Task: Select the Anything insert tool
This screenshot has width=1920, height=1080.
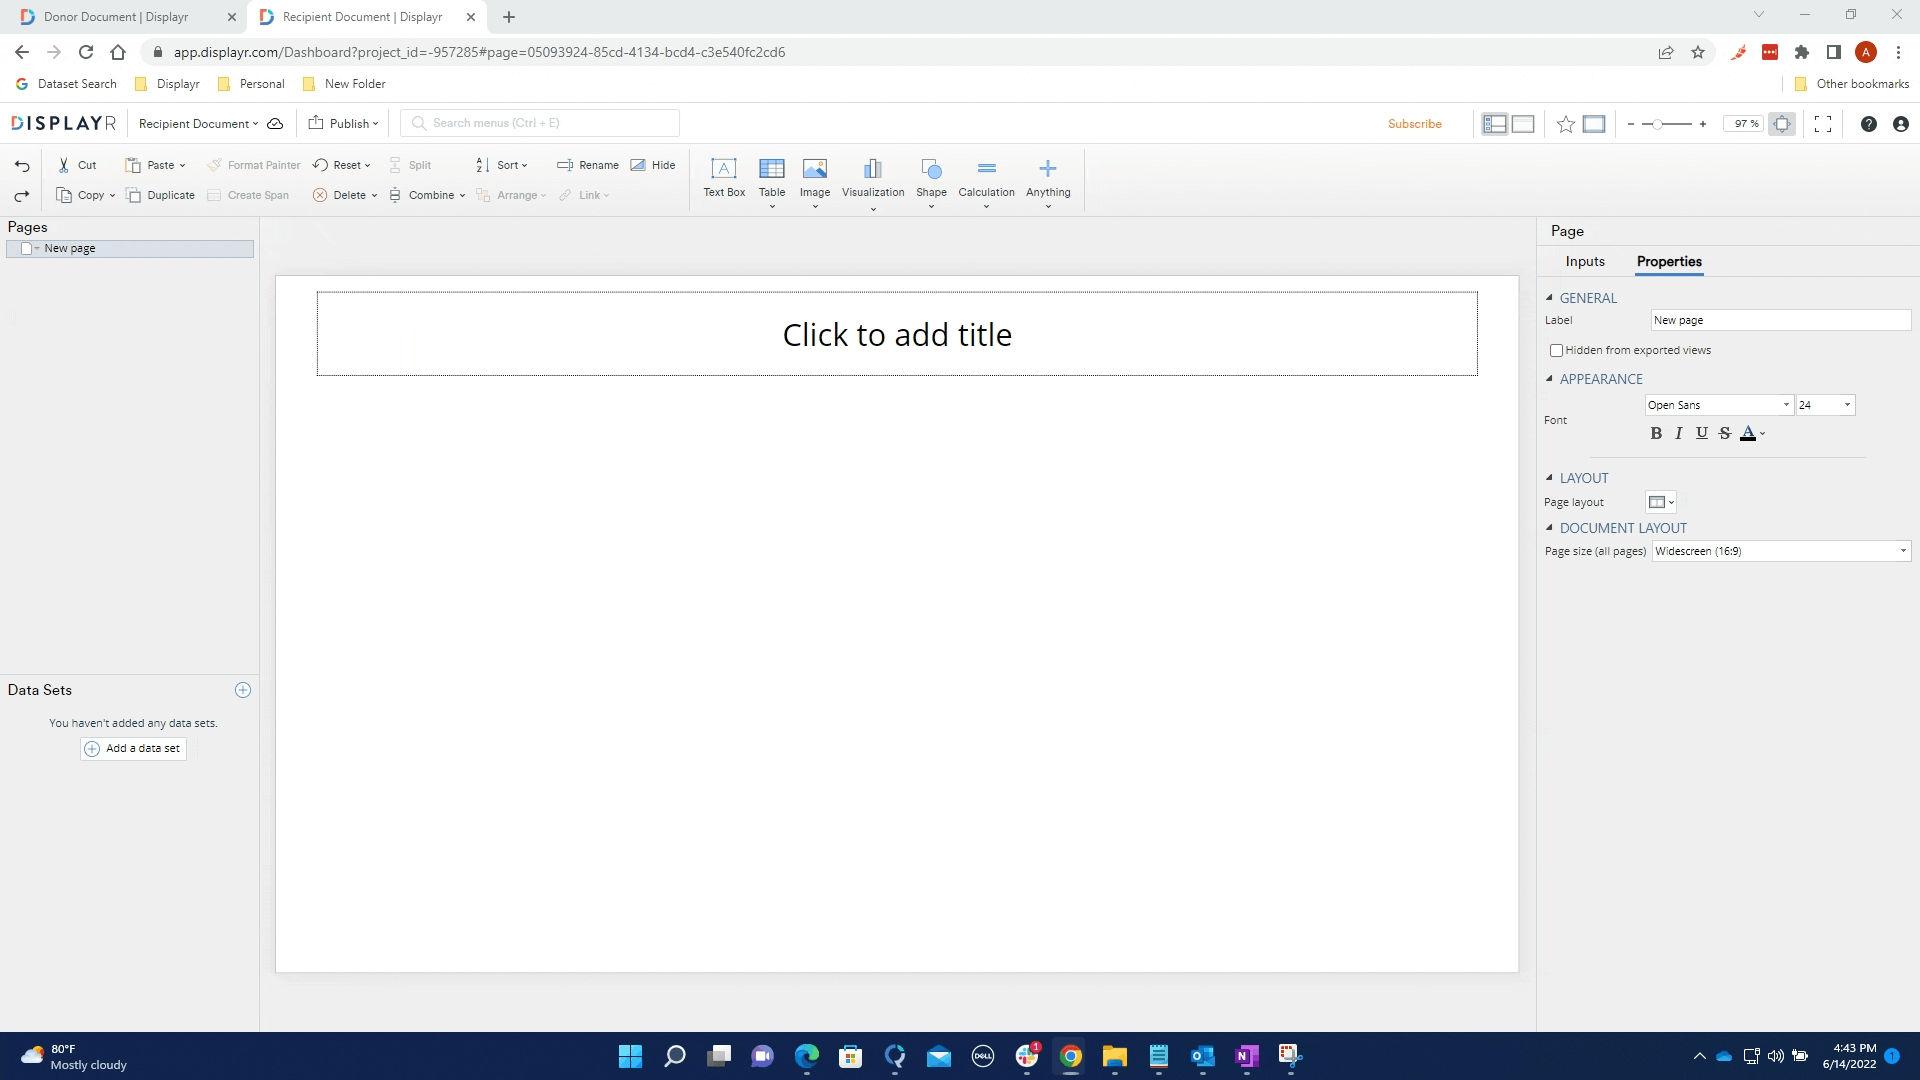Action: [1048, 177]
